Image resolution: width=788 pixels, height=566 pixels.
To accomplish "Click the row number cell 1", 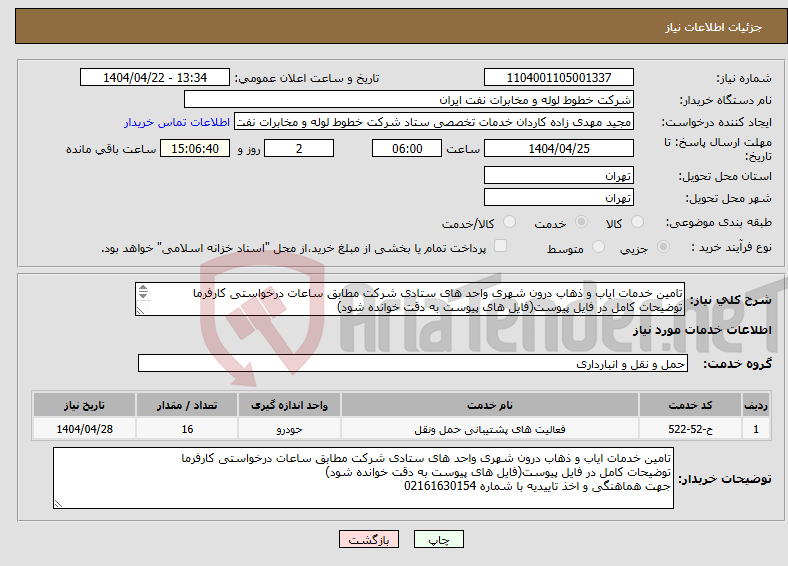I will pyautogui.click(x=756, y=429).
